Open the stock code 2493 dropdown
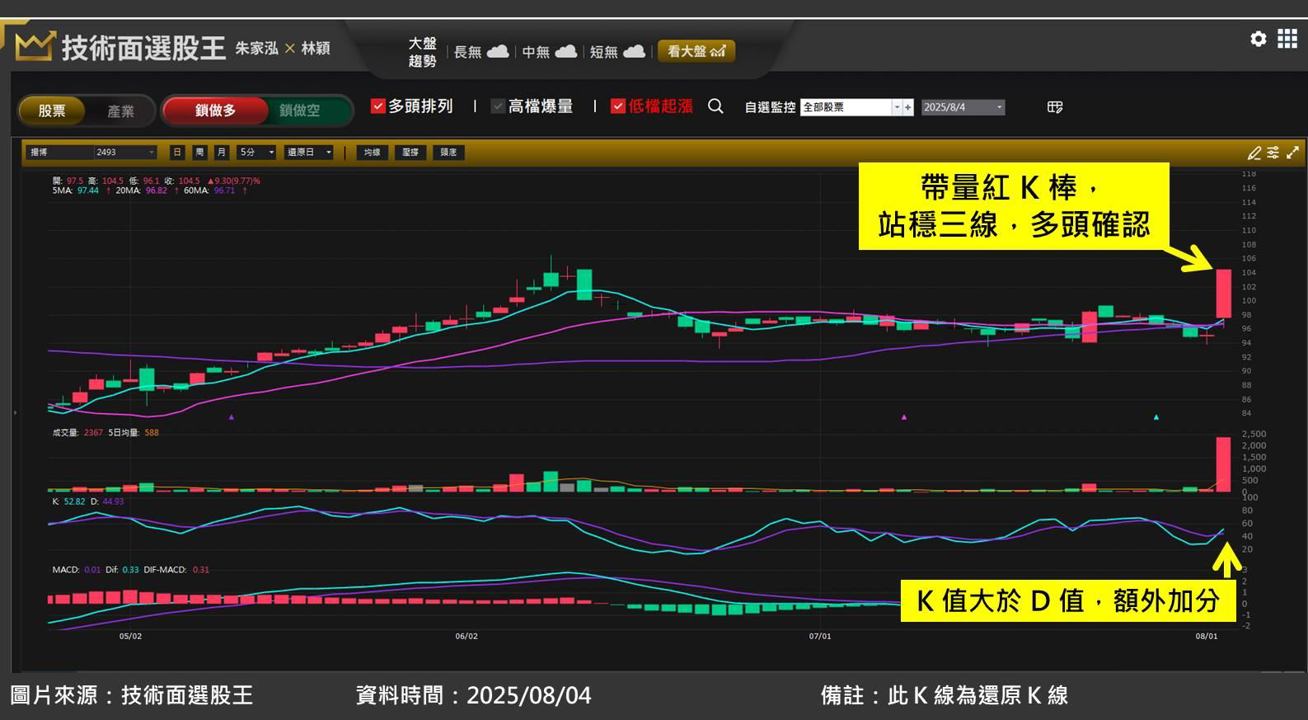The width and height of the screenshot is (1308, 720). [126, 152]
